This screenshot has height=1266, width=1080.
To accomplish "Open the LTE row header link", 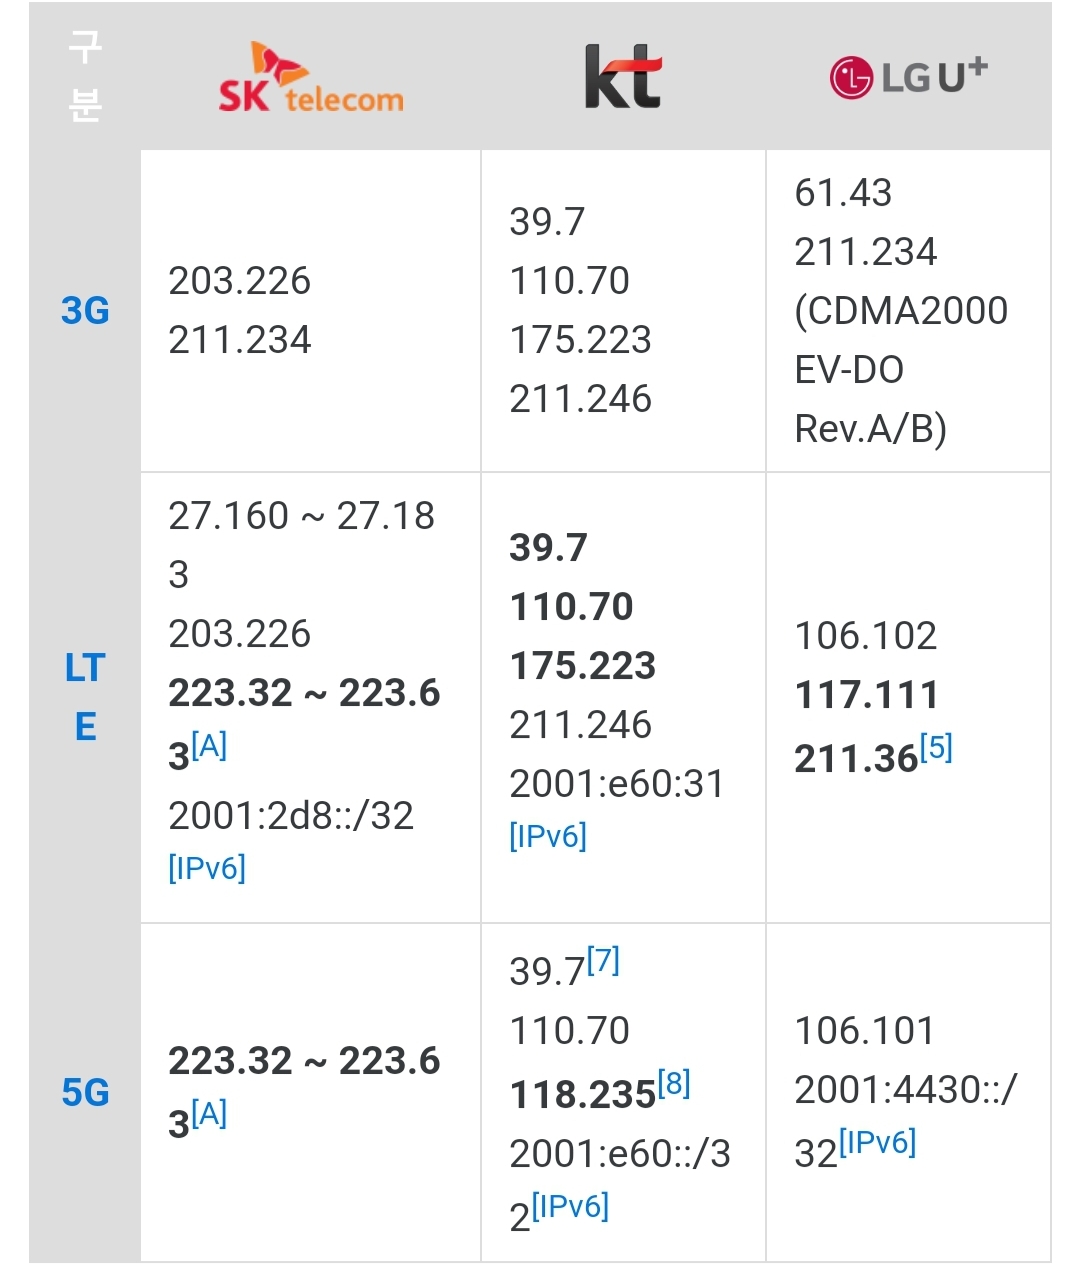I will [x=85, y=697].
